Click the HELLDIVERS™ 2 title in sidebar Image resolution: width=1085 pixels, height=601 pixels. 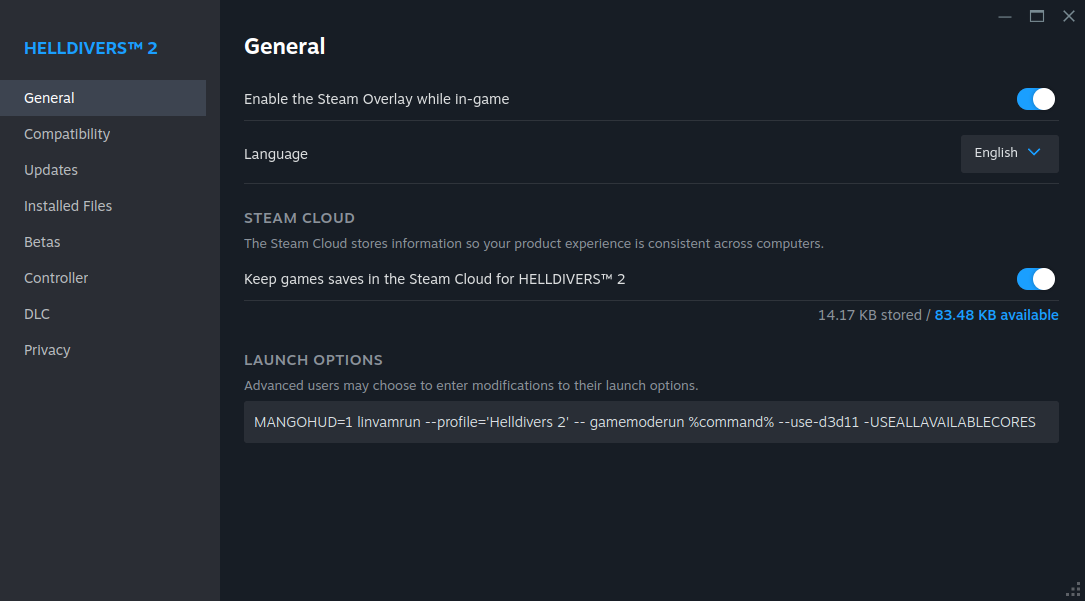pos(91,48)
